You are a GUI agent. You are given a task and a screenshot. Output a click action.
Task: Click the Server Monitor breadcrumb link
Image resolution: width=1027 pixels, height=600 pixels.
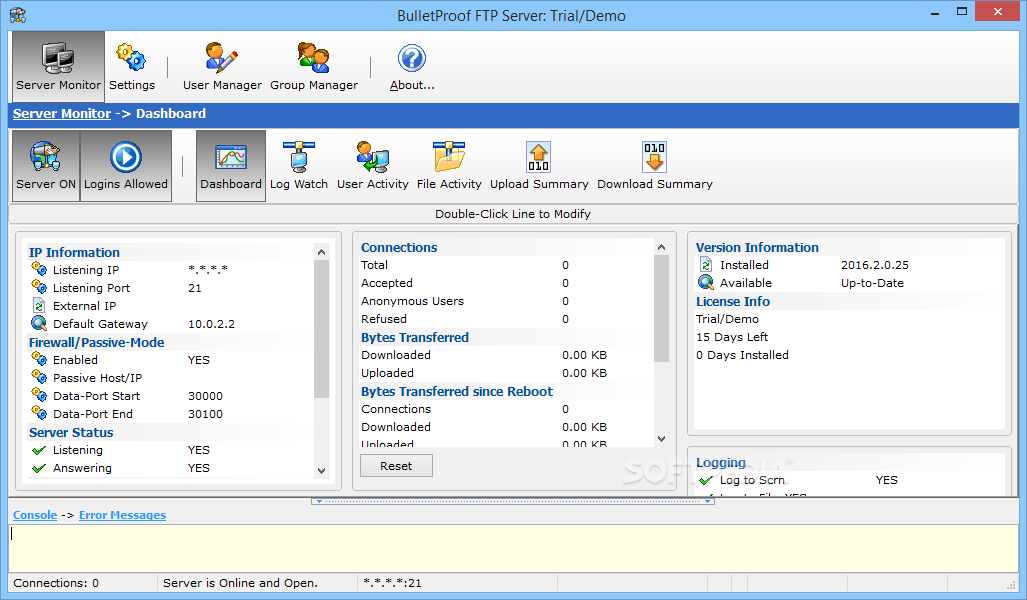(x=62, y=113)
